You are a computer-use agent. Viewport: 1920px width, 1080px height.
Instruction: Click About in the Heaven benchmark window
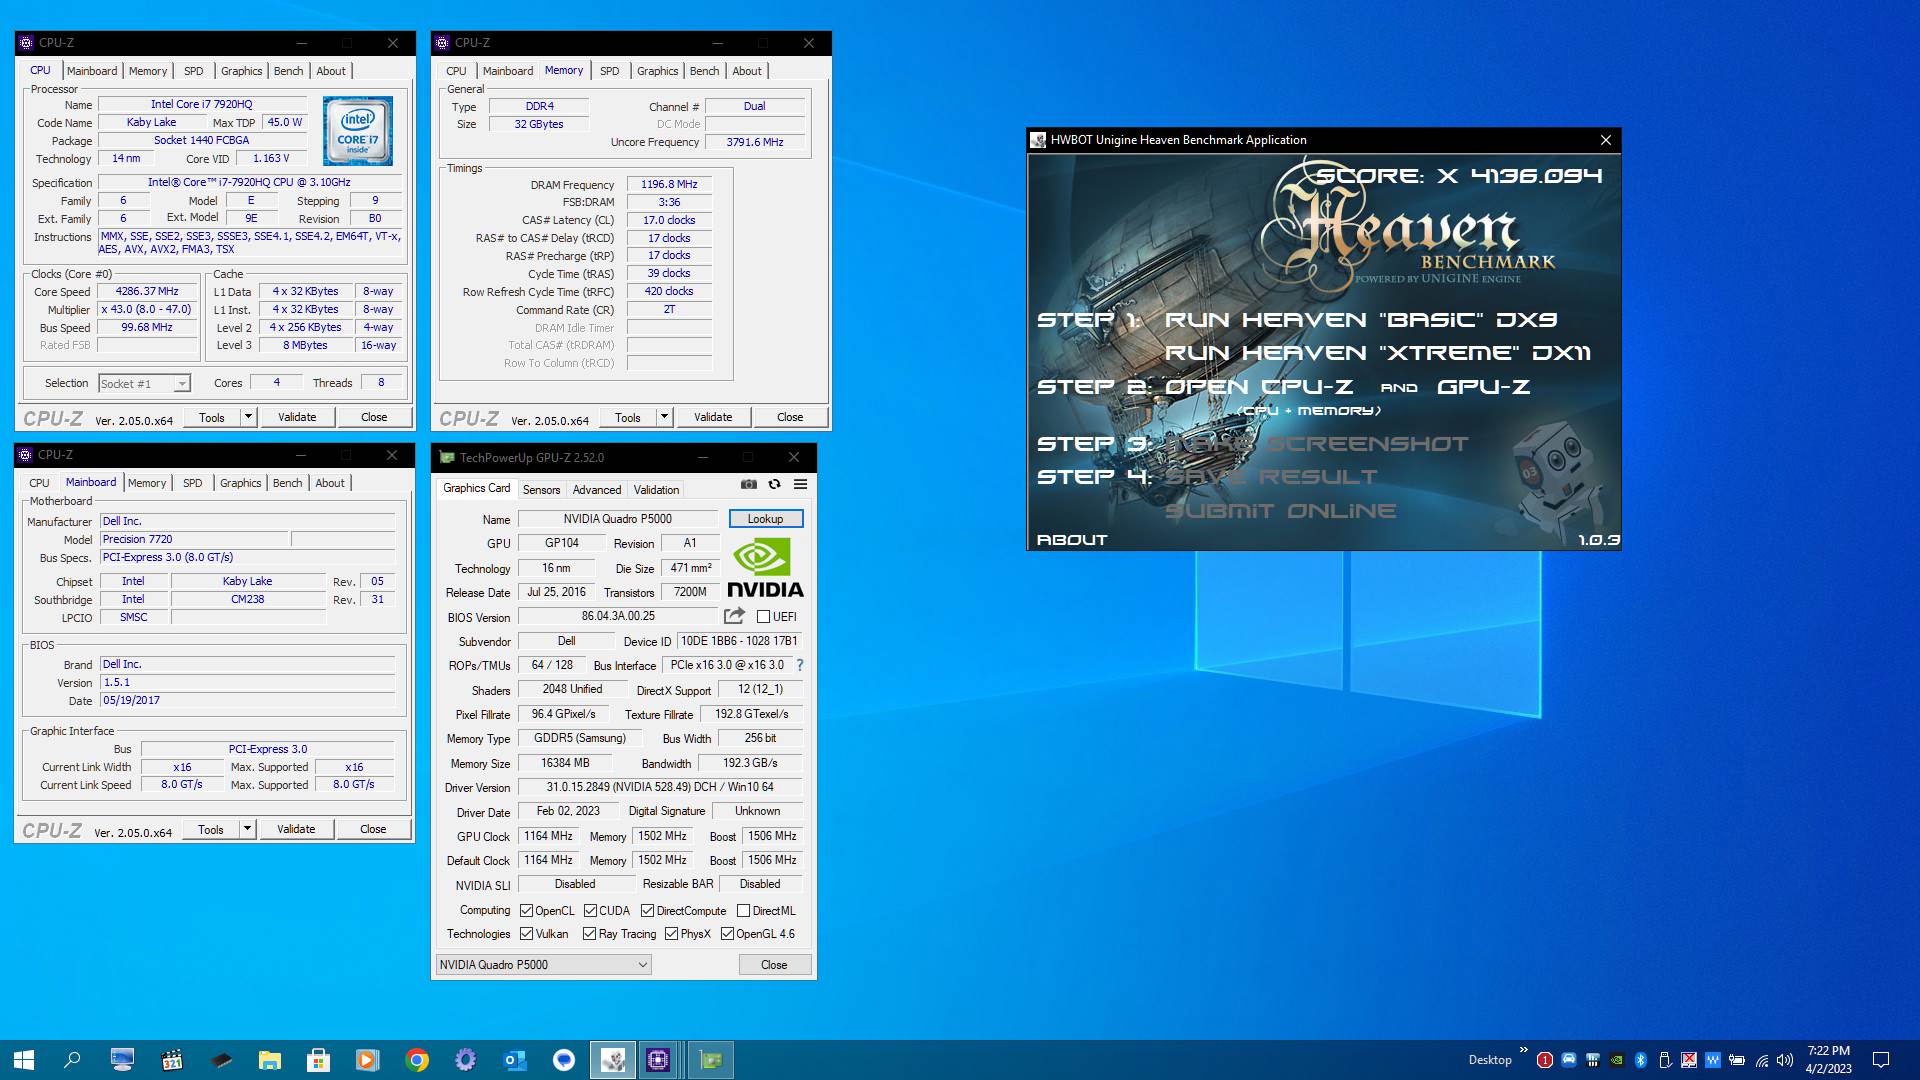tap(1072, 540)
